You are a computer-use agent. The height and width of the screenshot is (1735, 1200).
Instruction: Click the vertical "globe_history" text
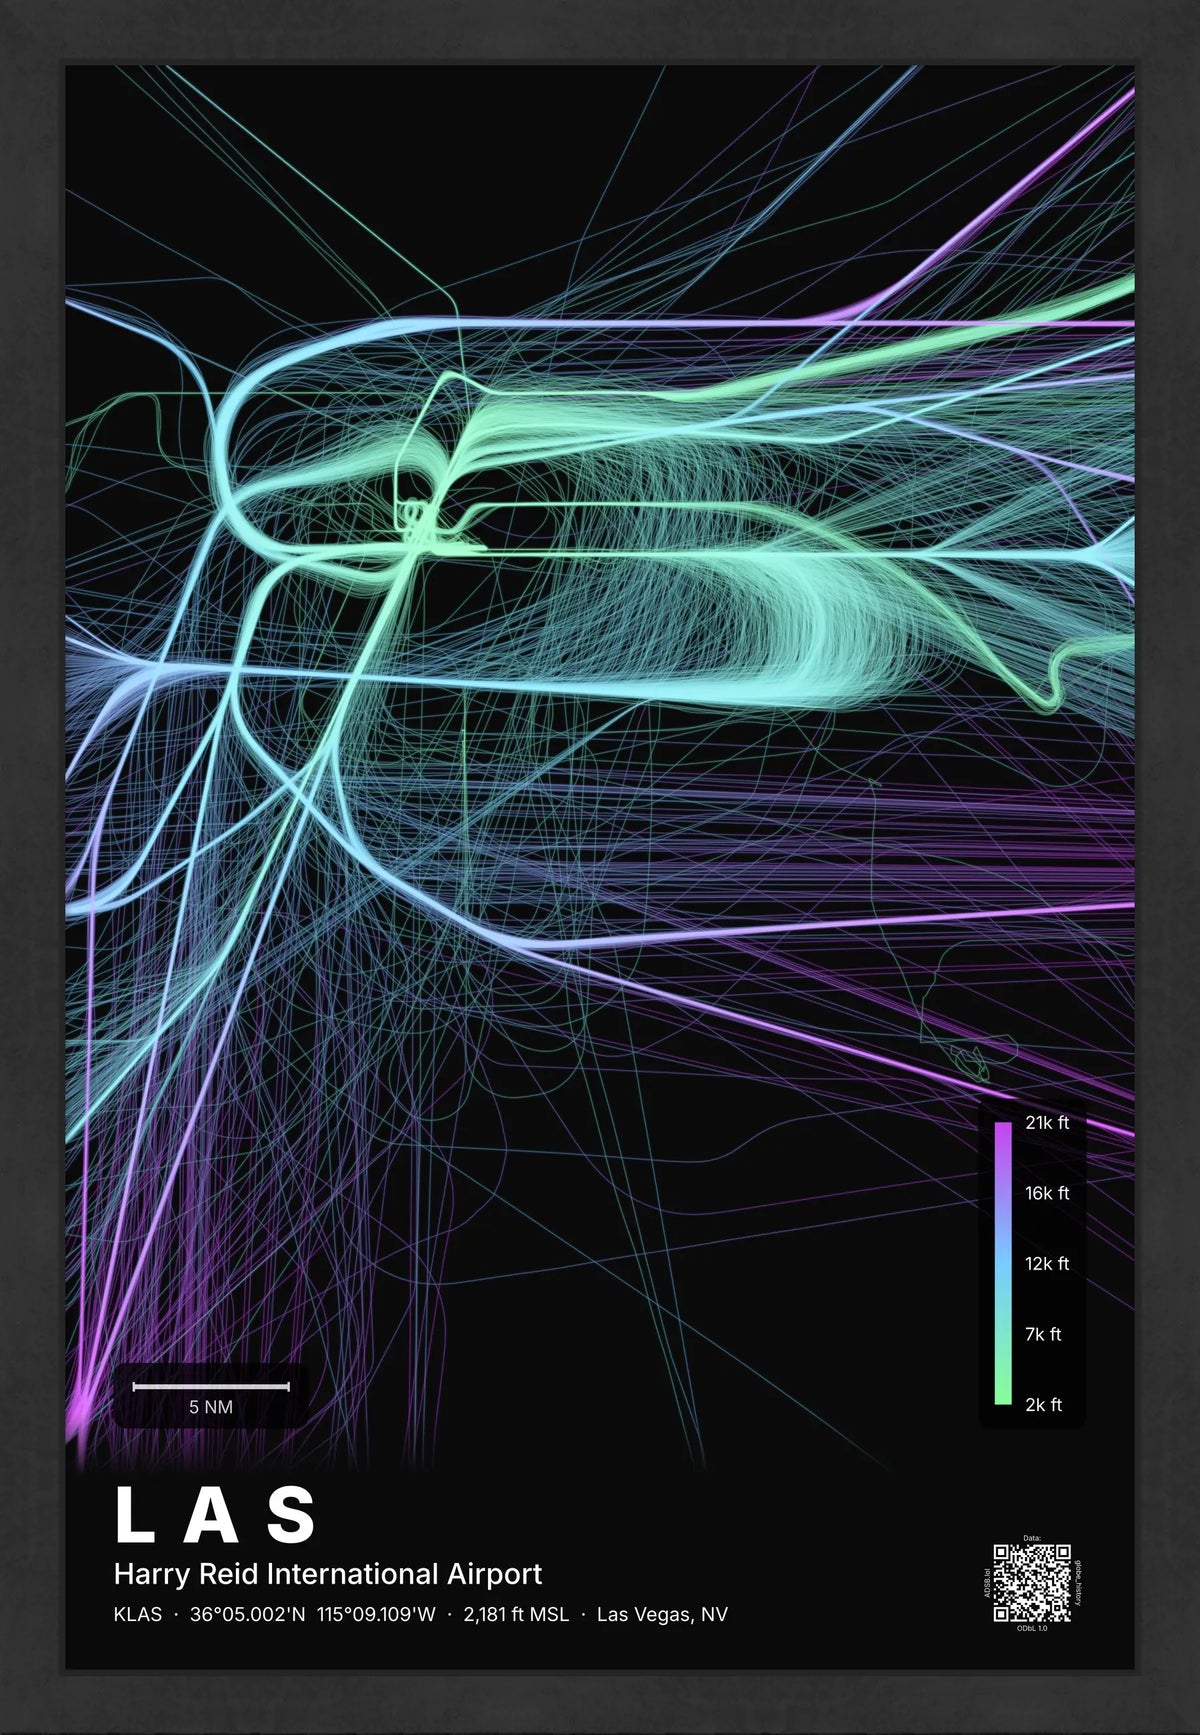(x=1078, y=1583)
